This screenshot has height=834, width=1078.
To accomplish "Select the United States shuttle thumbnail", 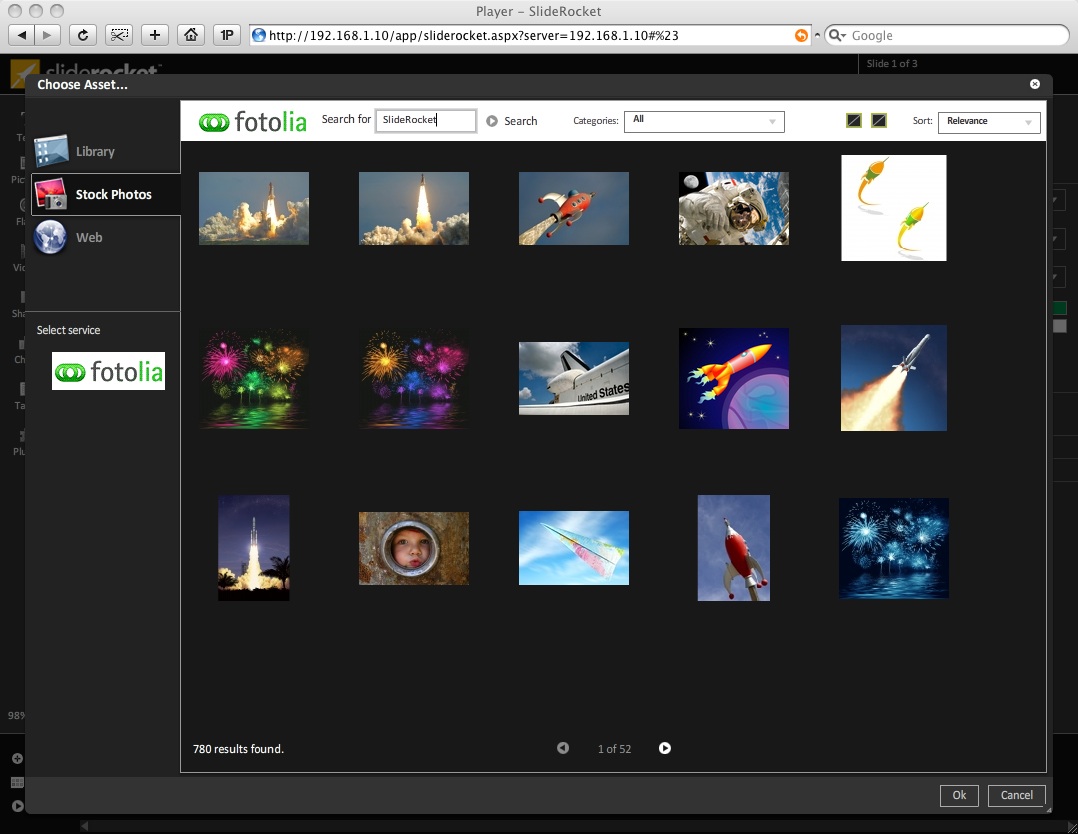I will click(x=574, y=378).
